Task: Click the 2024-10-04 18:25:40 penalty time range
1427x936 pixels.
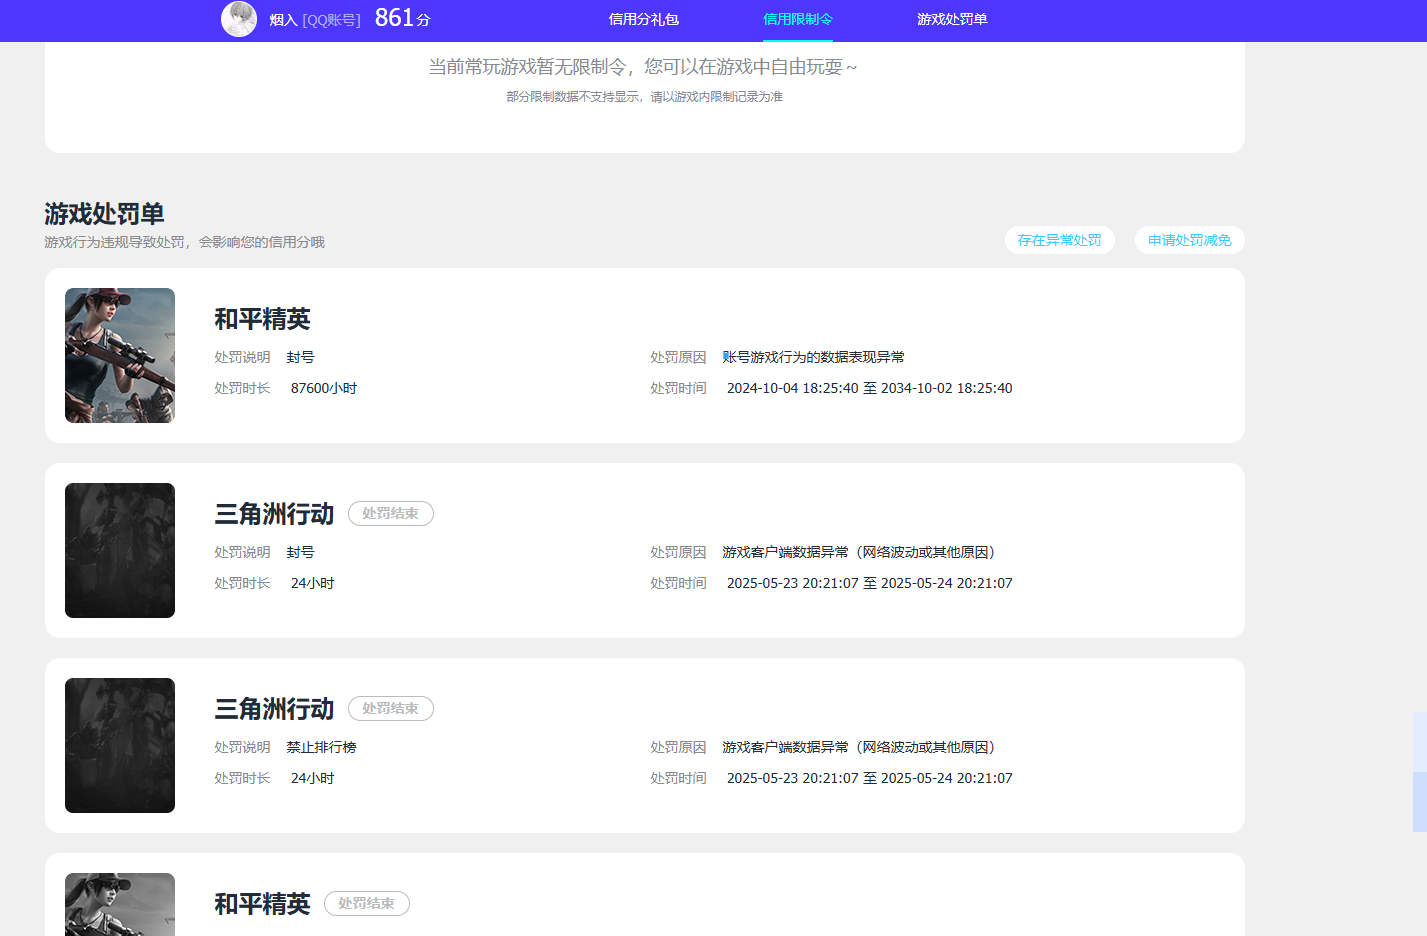Action: coord(869,388)
